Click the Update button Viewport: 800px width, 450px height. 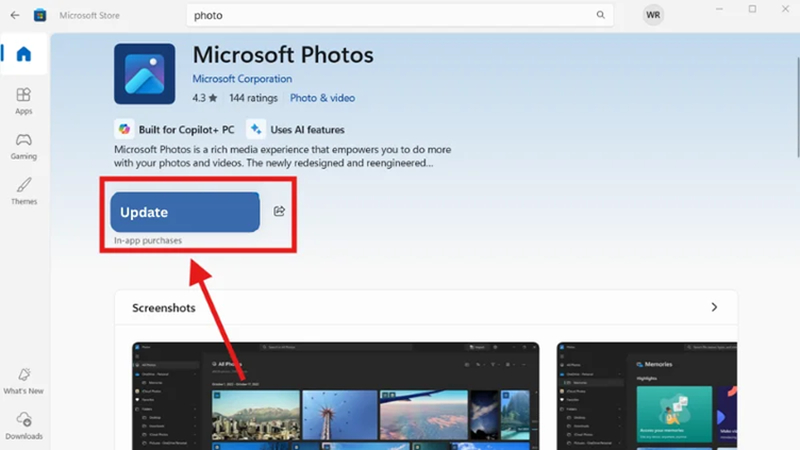(185, 212)
